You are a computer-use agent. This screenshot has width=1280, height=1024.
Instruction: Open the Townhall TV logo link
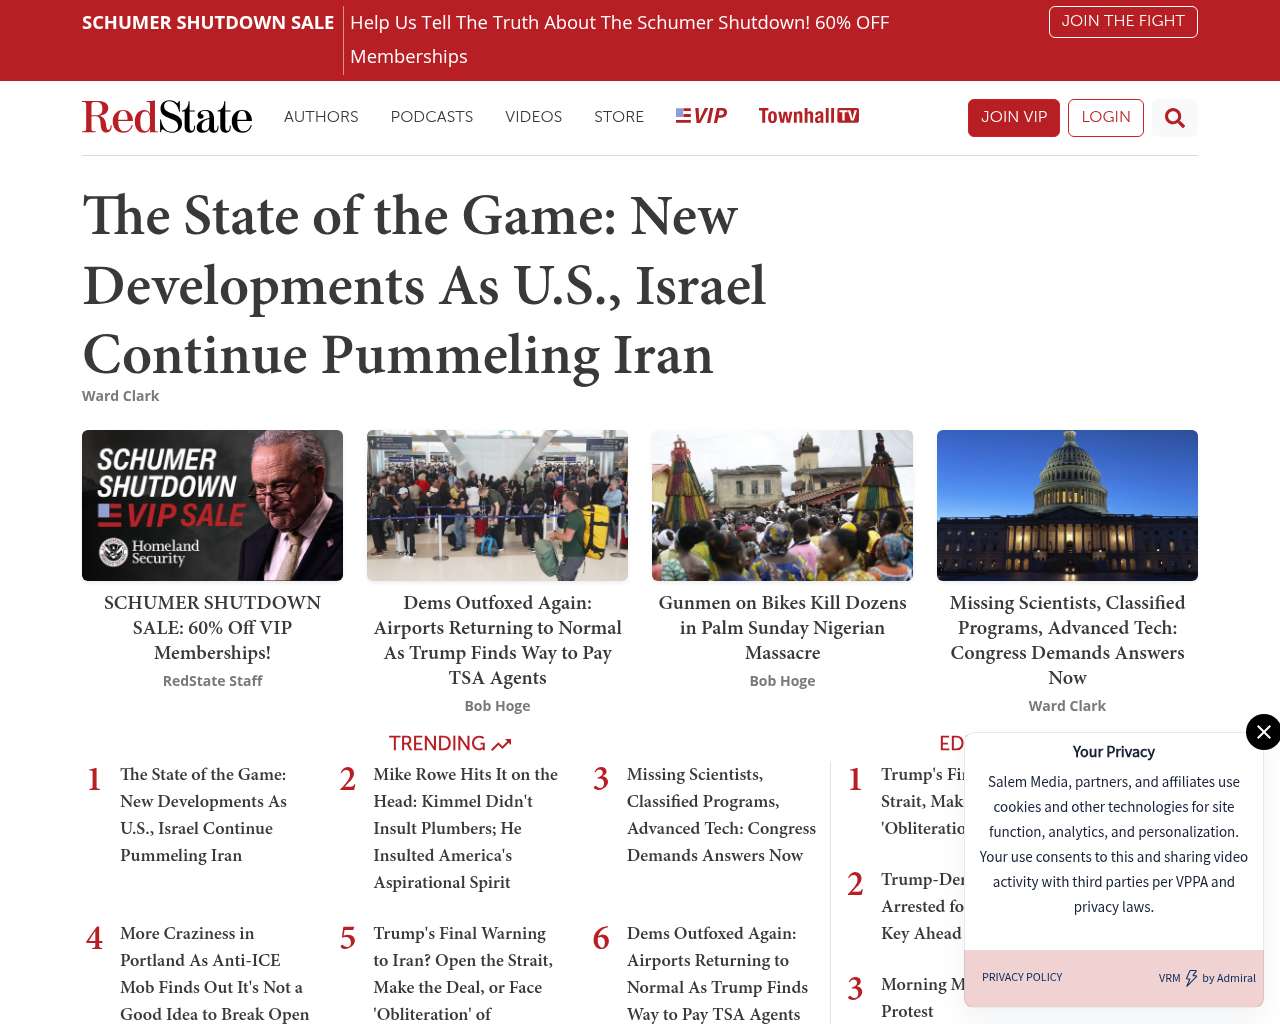pos(809,116)
